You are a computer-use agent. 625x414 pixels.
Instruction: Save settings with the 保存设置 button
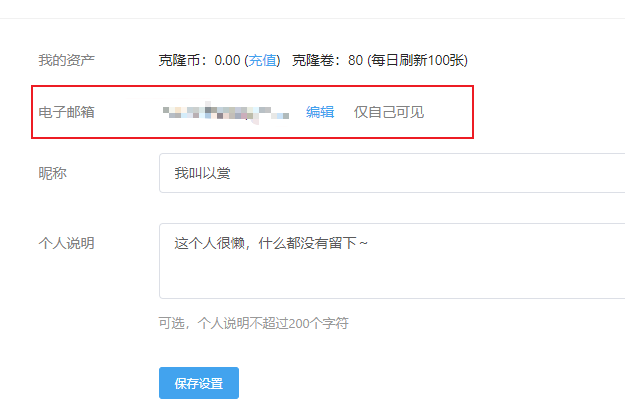coord(199,383)
